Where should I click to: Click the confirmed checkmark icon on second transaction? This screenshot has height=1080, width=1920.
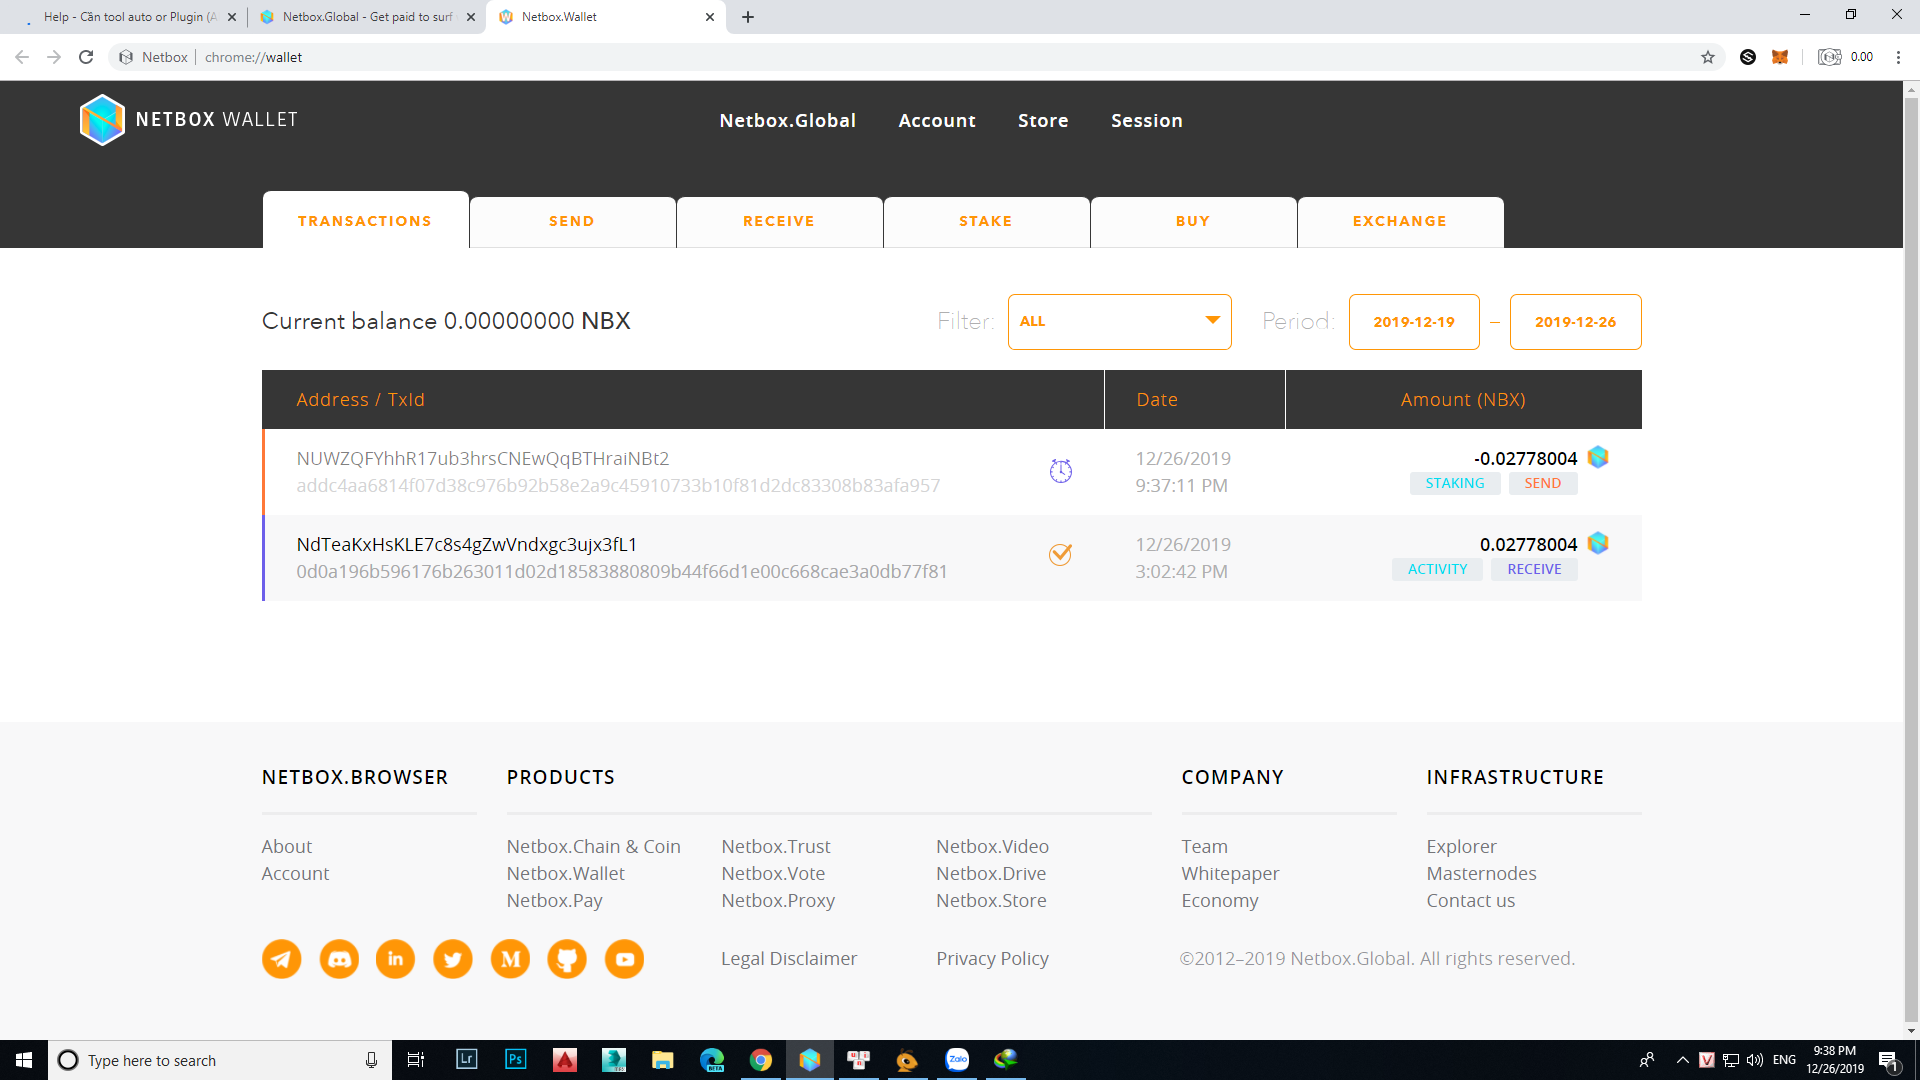click(1060, 554)
